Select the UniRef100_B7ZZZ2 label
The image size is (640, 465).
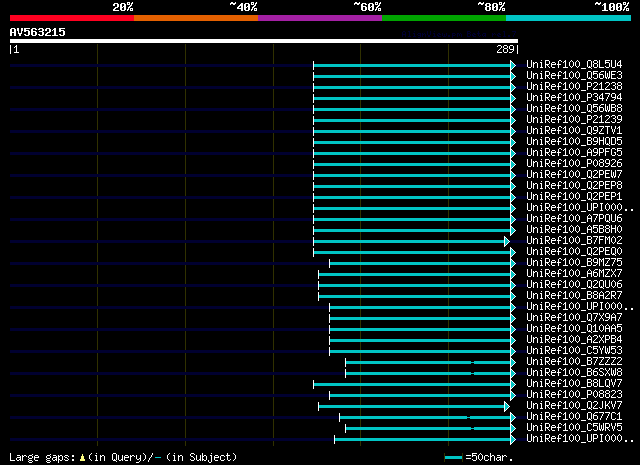[574, 362]
